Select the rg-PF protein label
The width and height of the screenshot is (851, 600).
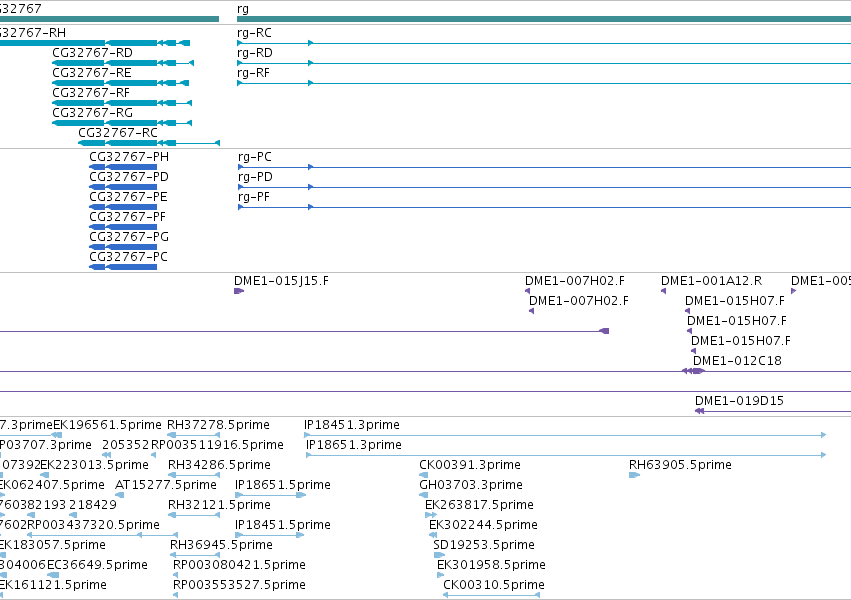coord(254,197)
